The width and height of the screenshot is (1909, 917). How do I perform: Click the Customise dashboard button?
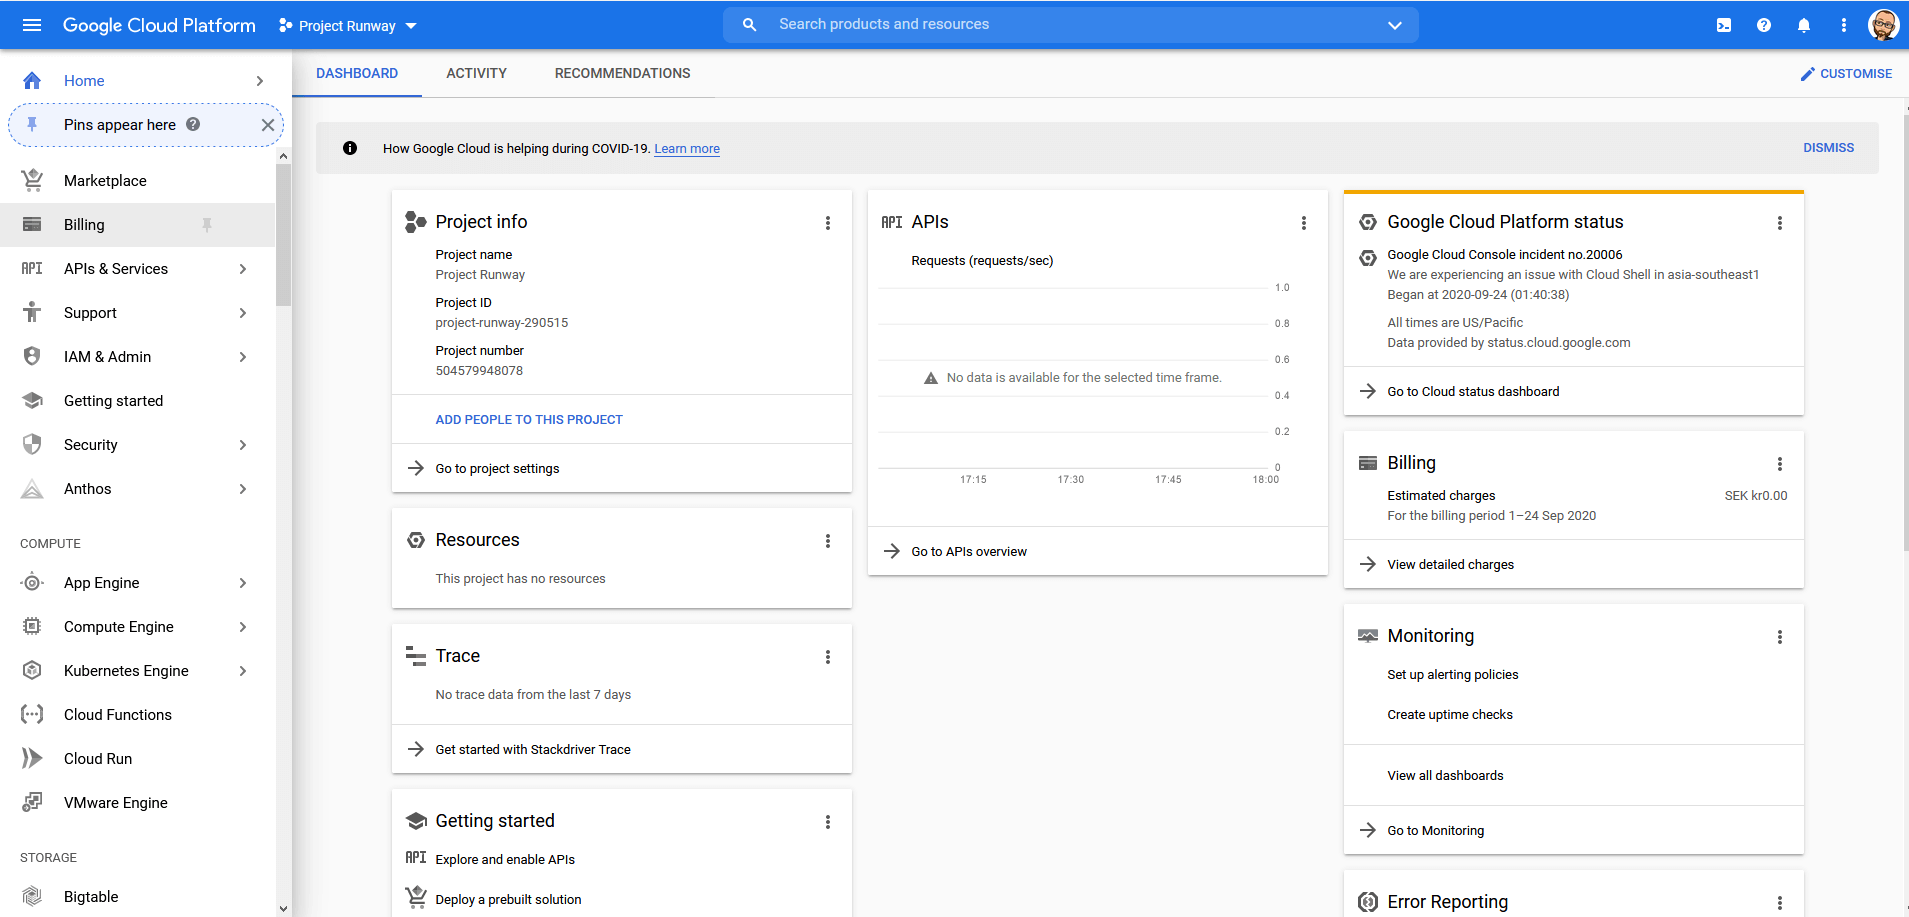click(1846, 74)
